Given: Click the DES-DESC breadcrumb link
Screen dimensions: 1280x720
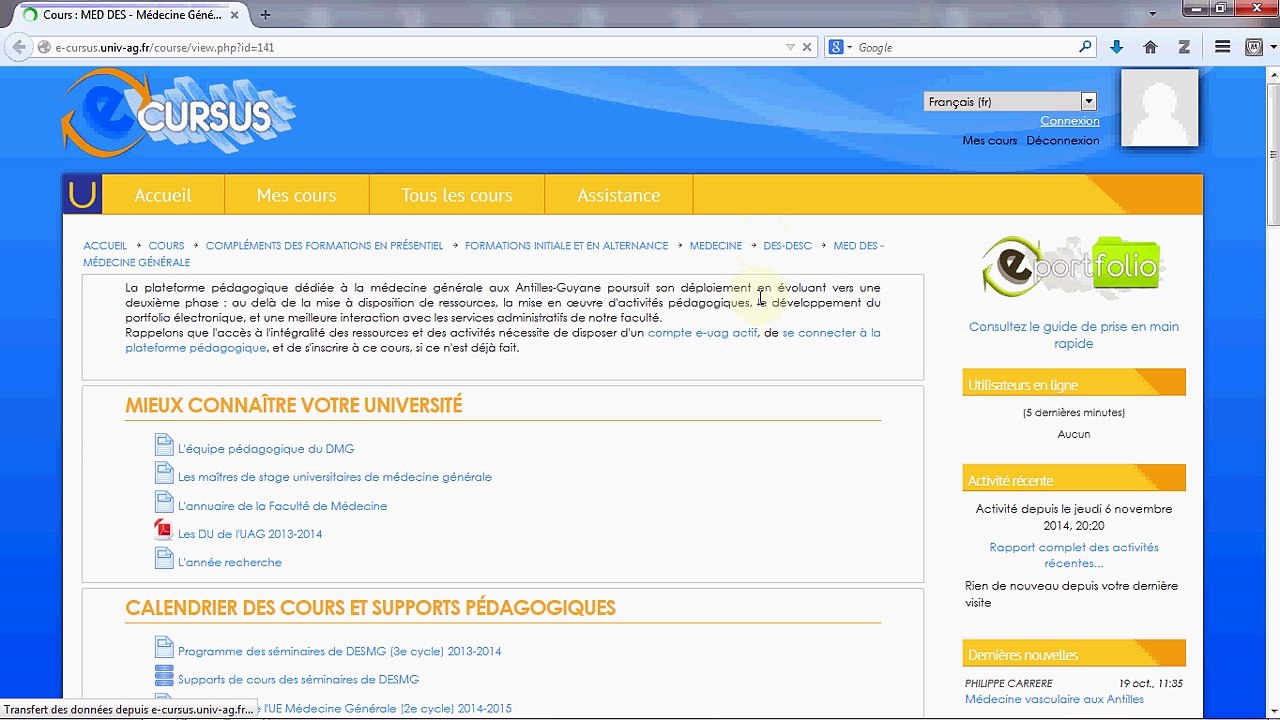Looking at the screenshot, I should coord(788,246).
